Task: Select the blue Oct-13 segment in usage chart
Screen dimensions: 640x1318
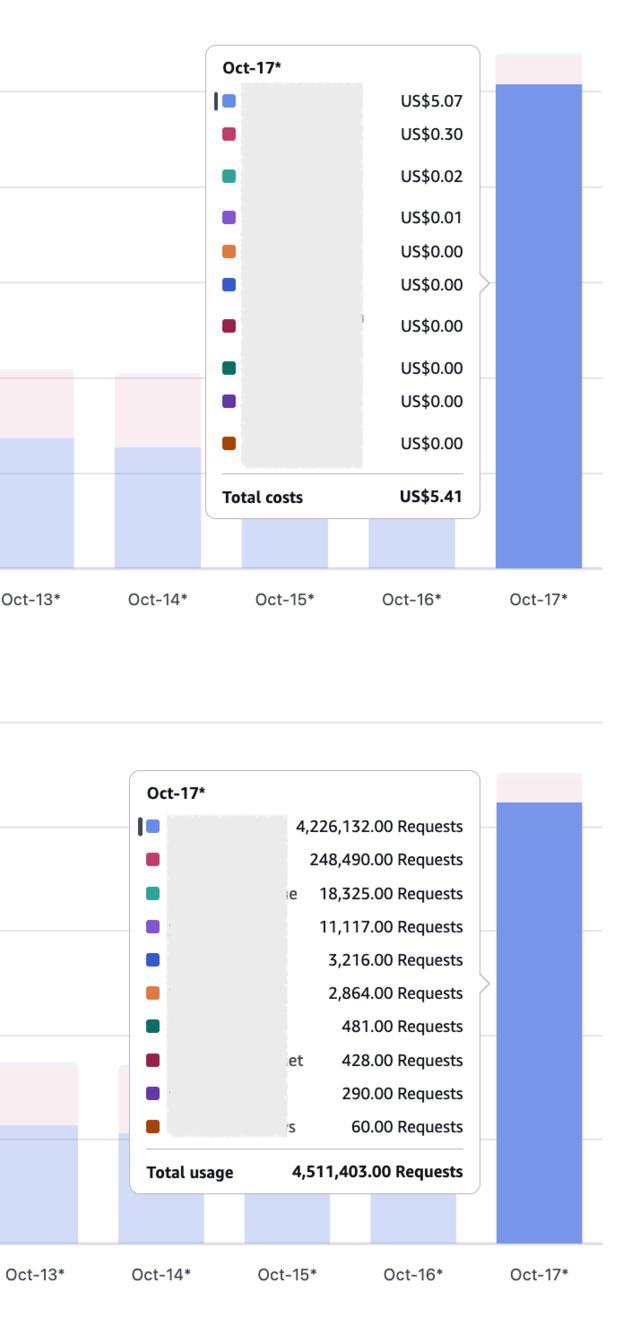Action: click(39, 1184)
